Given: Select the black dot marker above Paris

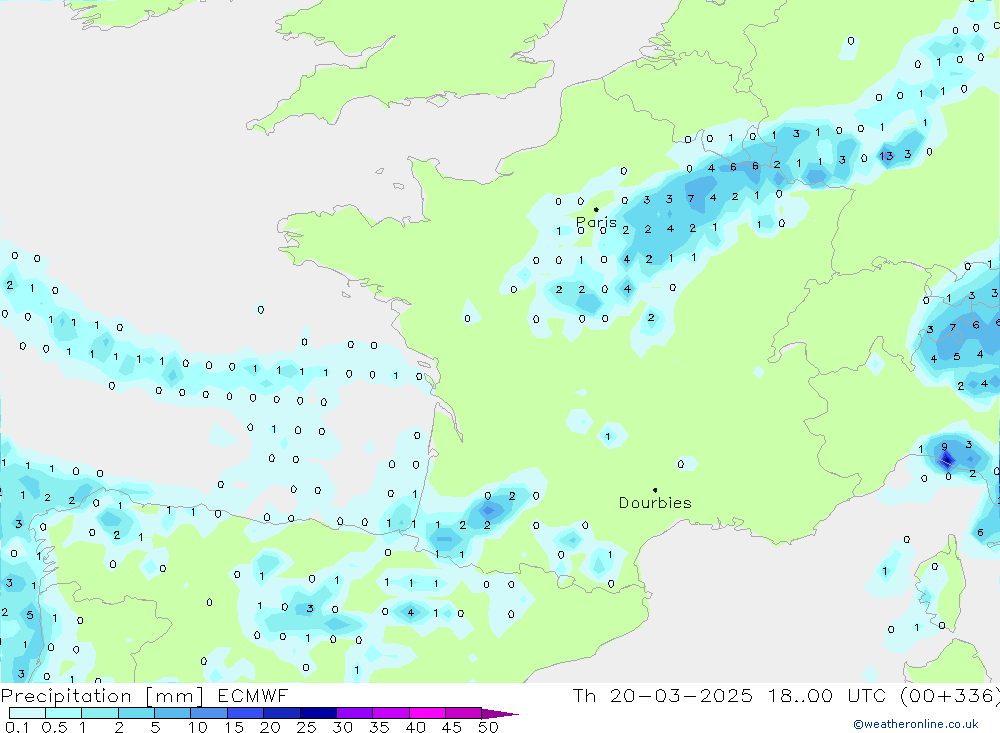Looking at the screenshot, I should pyautogui.click(x=596, y=209).
